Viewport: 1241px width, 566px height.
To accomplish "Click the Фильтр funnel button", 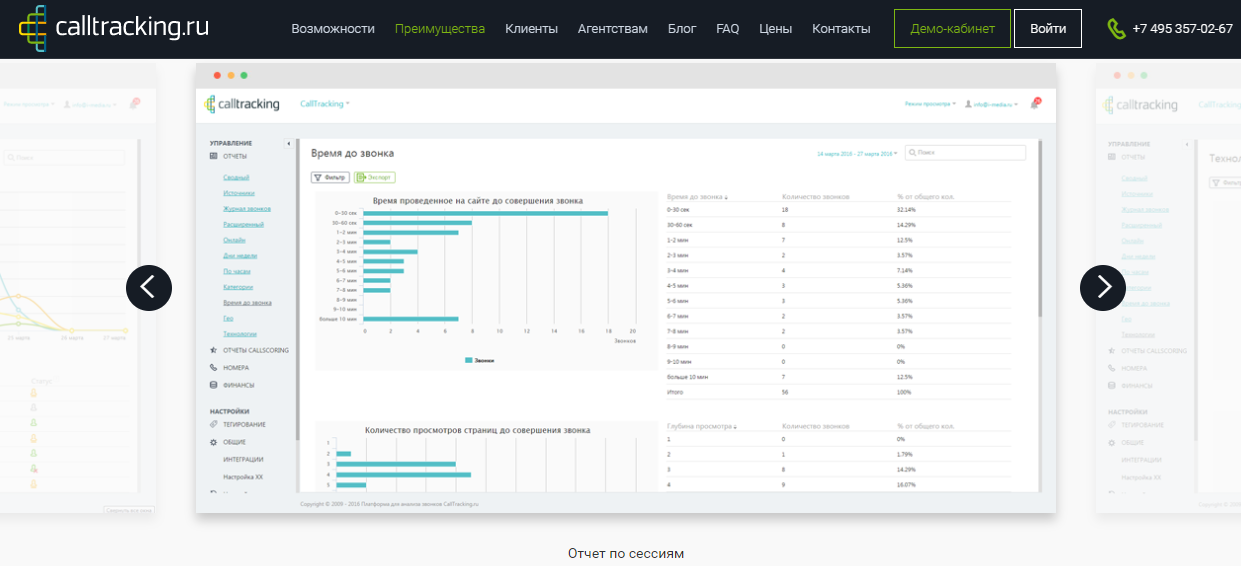I will (330, 177).
